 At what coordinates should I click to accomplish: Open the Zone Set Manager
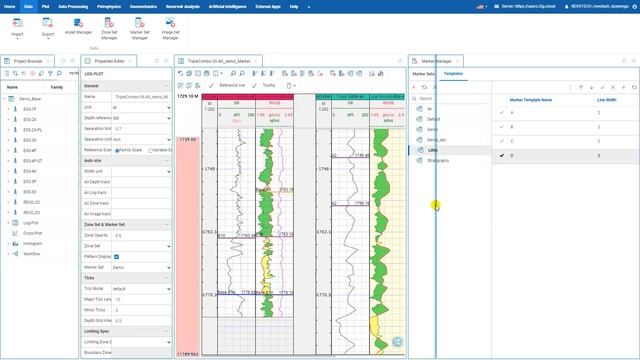pyautogui.click(x=109, y=29)
